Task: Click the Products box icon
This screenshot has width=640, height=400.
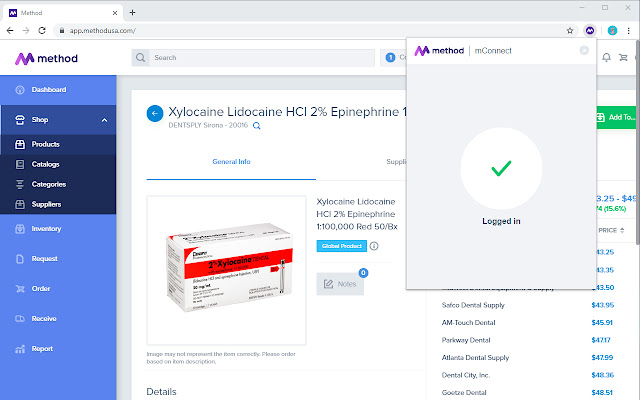Action: coord(20,144)
